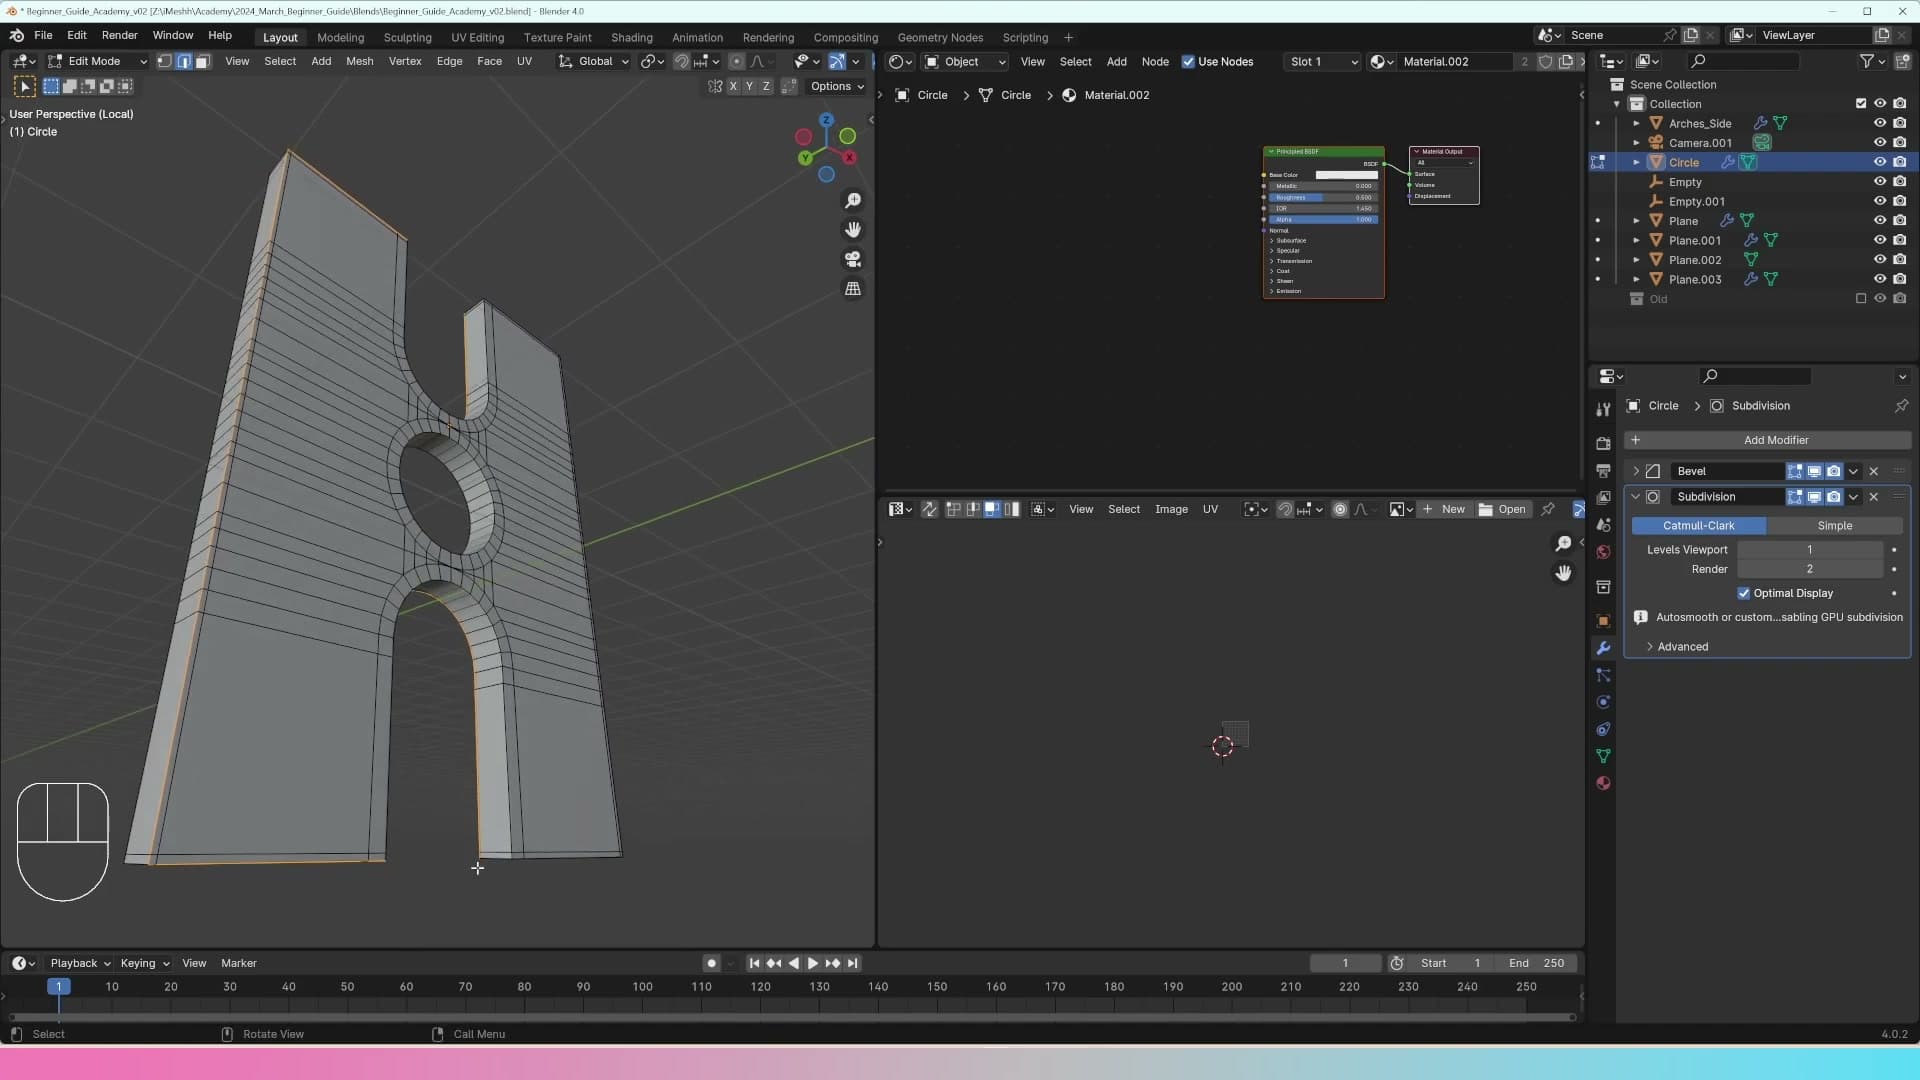Click the current frame number field

tap(1345, 964)
